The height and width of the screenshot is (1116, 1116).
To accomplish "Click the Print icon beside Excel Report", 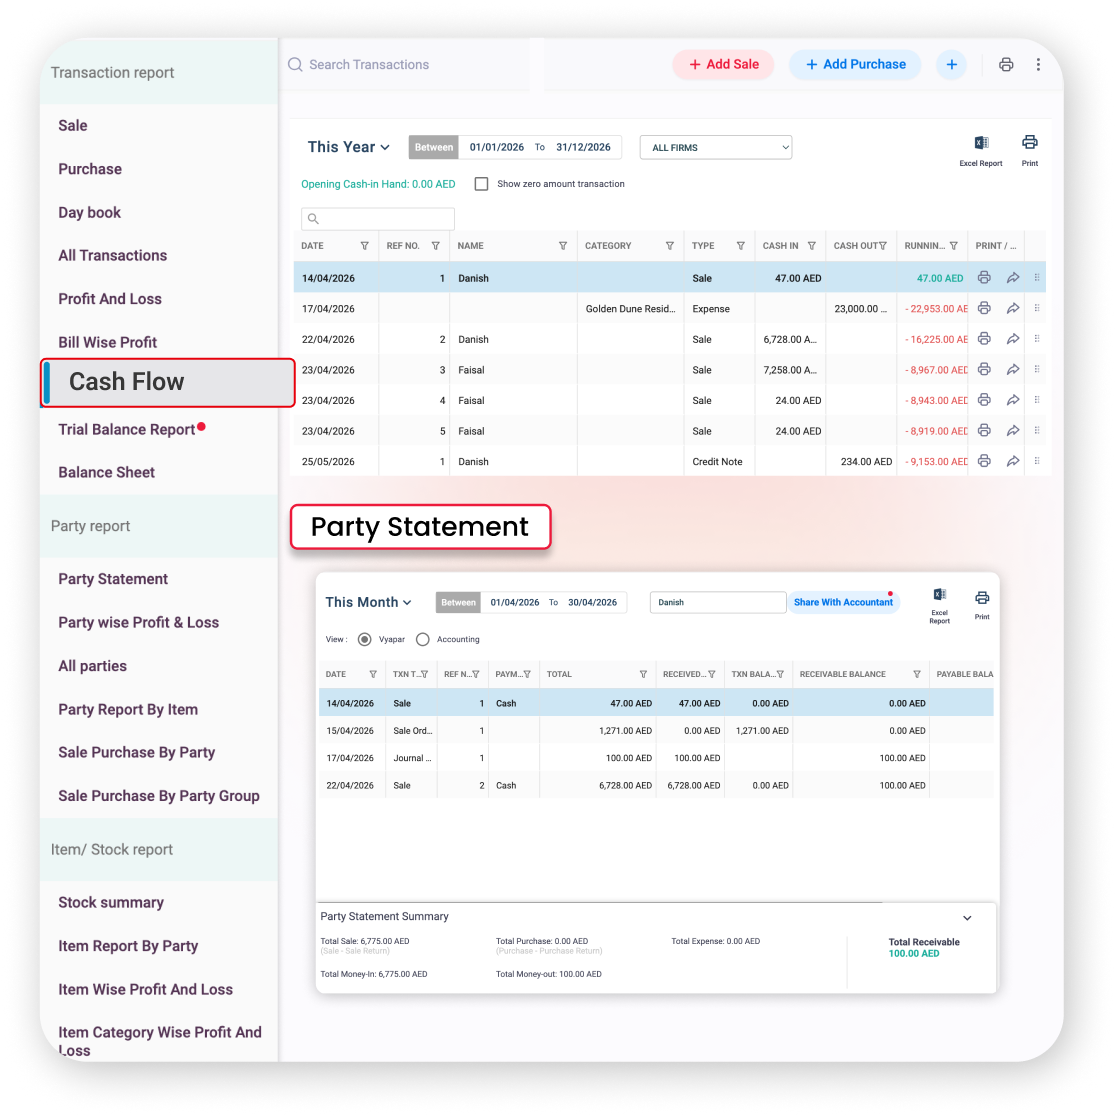I will click(1029, 142).
